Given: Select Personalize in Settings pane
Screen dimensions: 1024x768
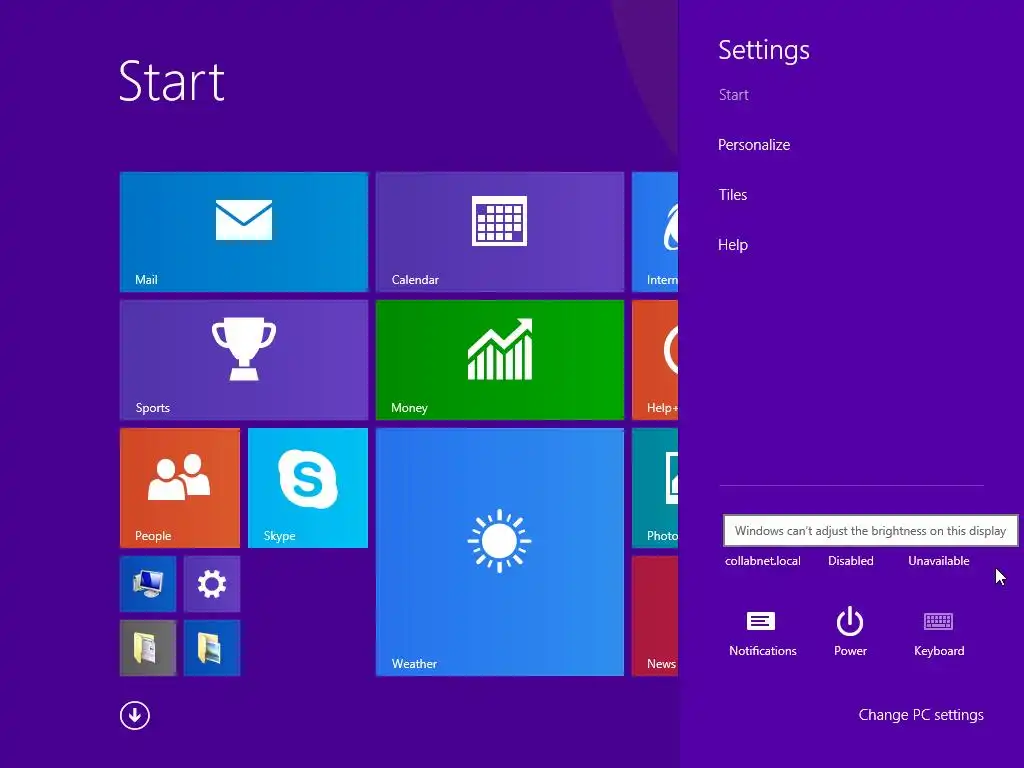Looking at the screenshot, I should [x=754, y=144].
